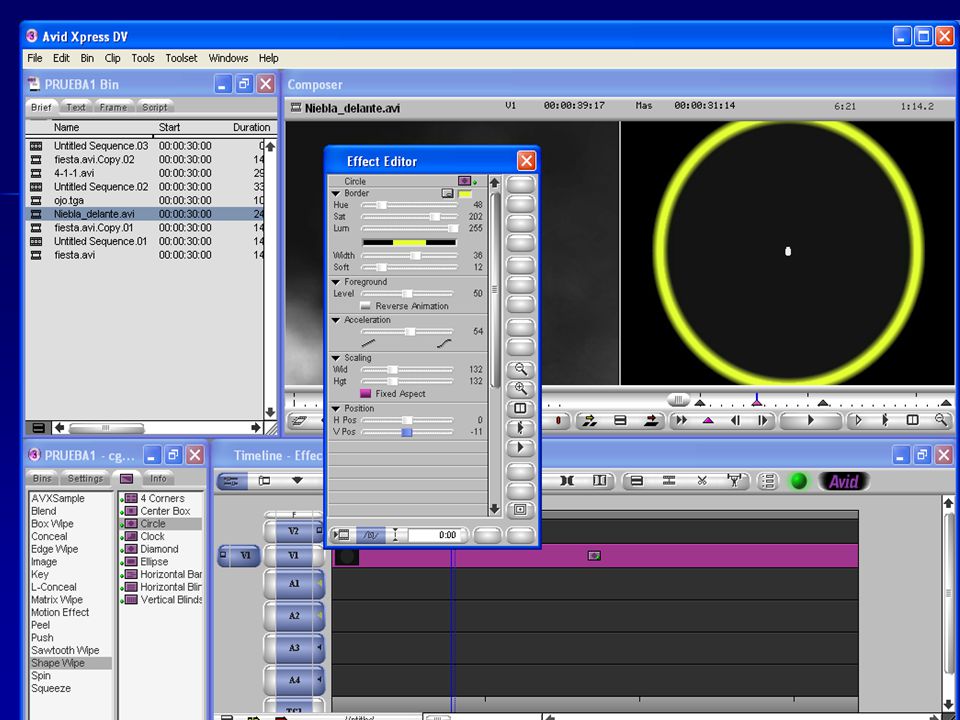Image resolution: width=960 pixels, height=720 pixels.
Task: Click the scissors add edit button in Timeline
Action: [702, 481]
